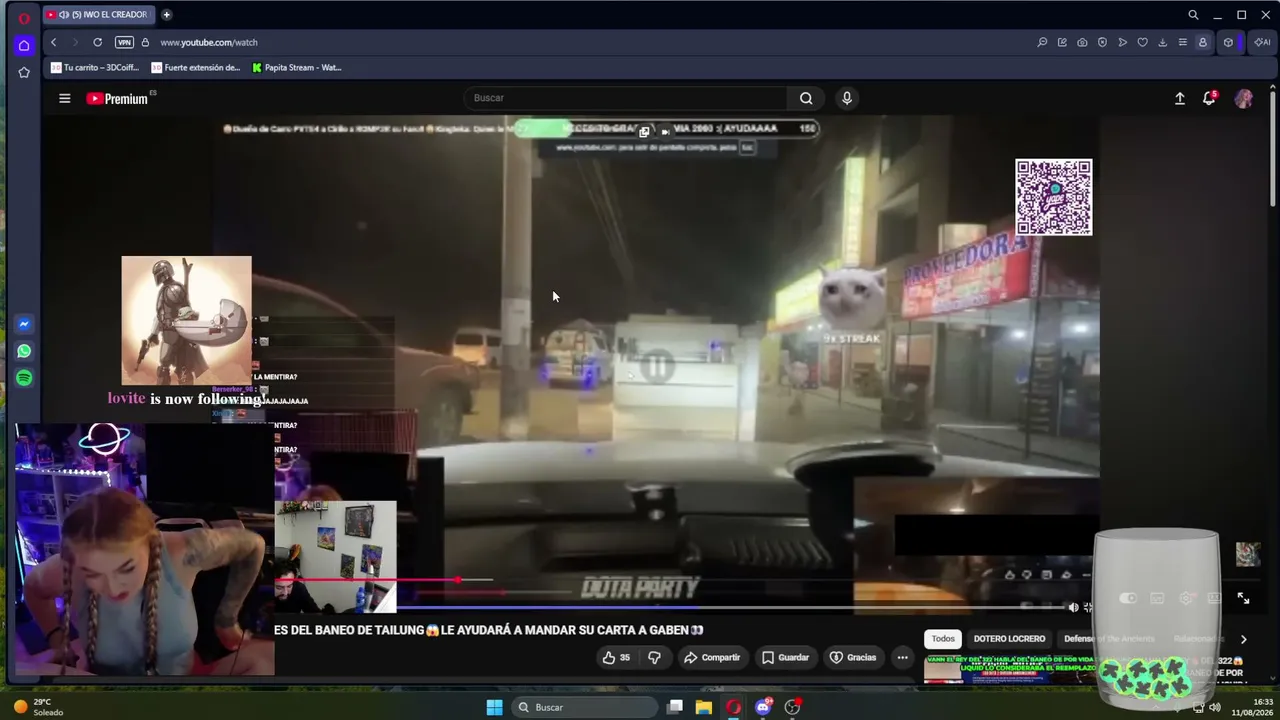Image resolution: width=1280 pixels, height=720 pixels.
Task: Open the YouTube upload/create icon
Action: (x=1180, y=98)
